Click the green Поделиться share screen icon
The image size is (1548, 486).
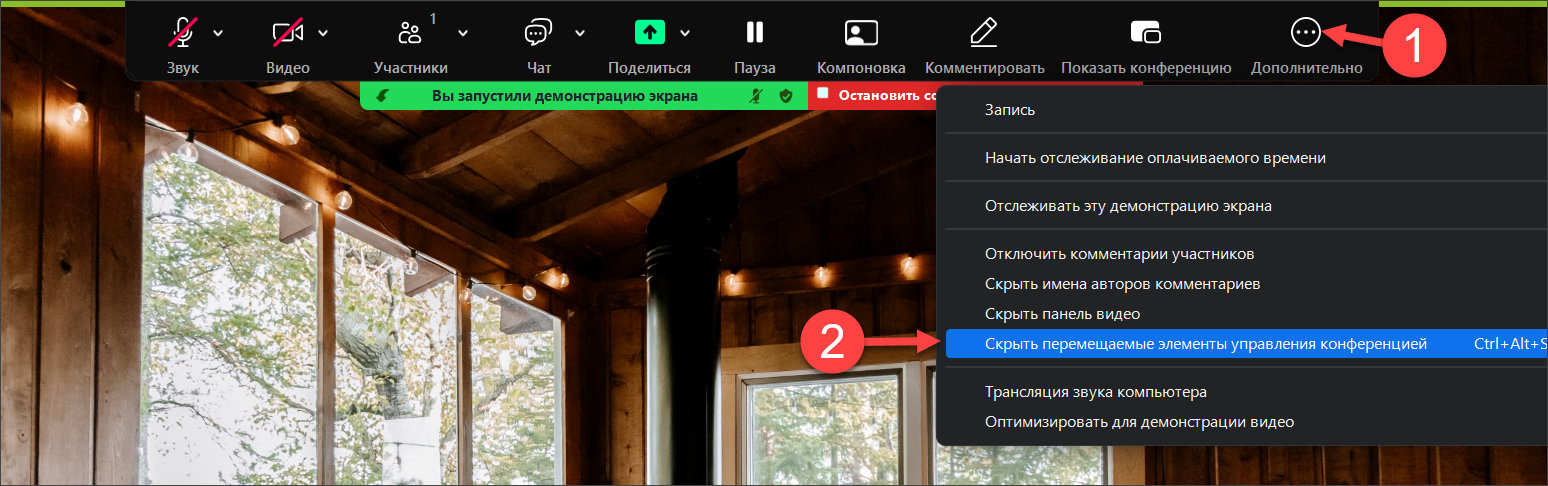[x=649, y=33]
